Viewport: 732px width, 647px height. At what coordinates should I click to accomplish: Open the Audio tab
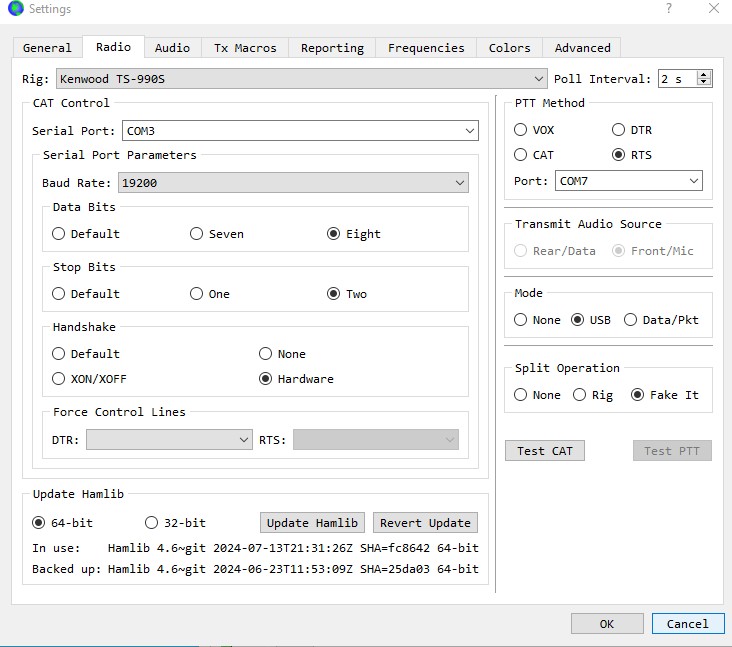point(172,48)
